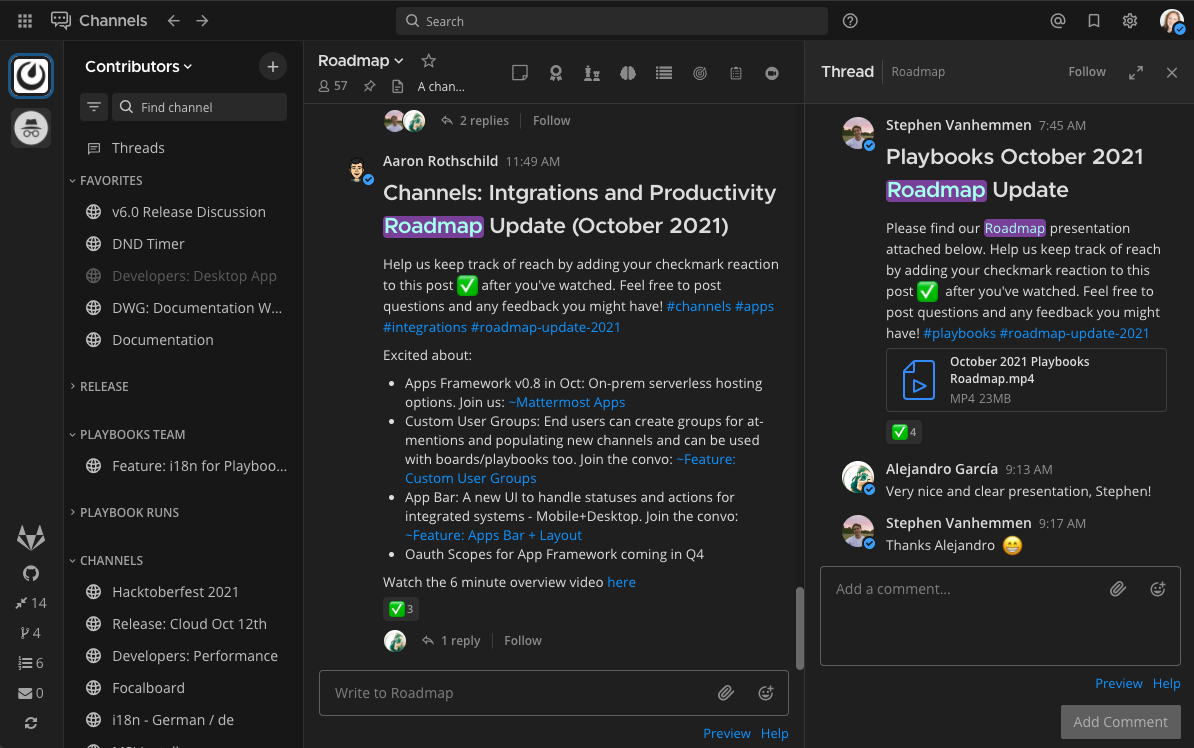Viewport: 1194px width, 748px height.
Task: Start a video call from the channel header
Action: (772, 72)
